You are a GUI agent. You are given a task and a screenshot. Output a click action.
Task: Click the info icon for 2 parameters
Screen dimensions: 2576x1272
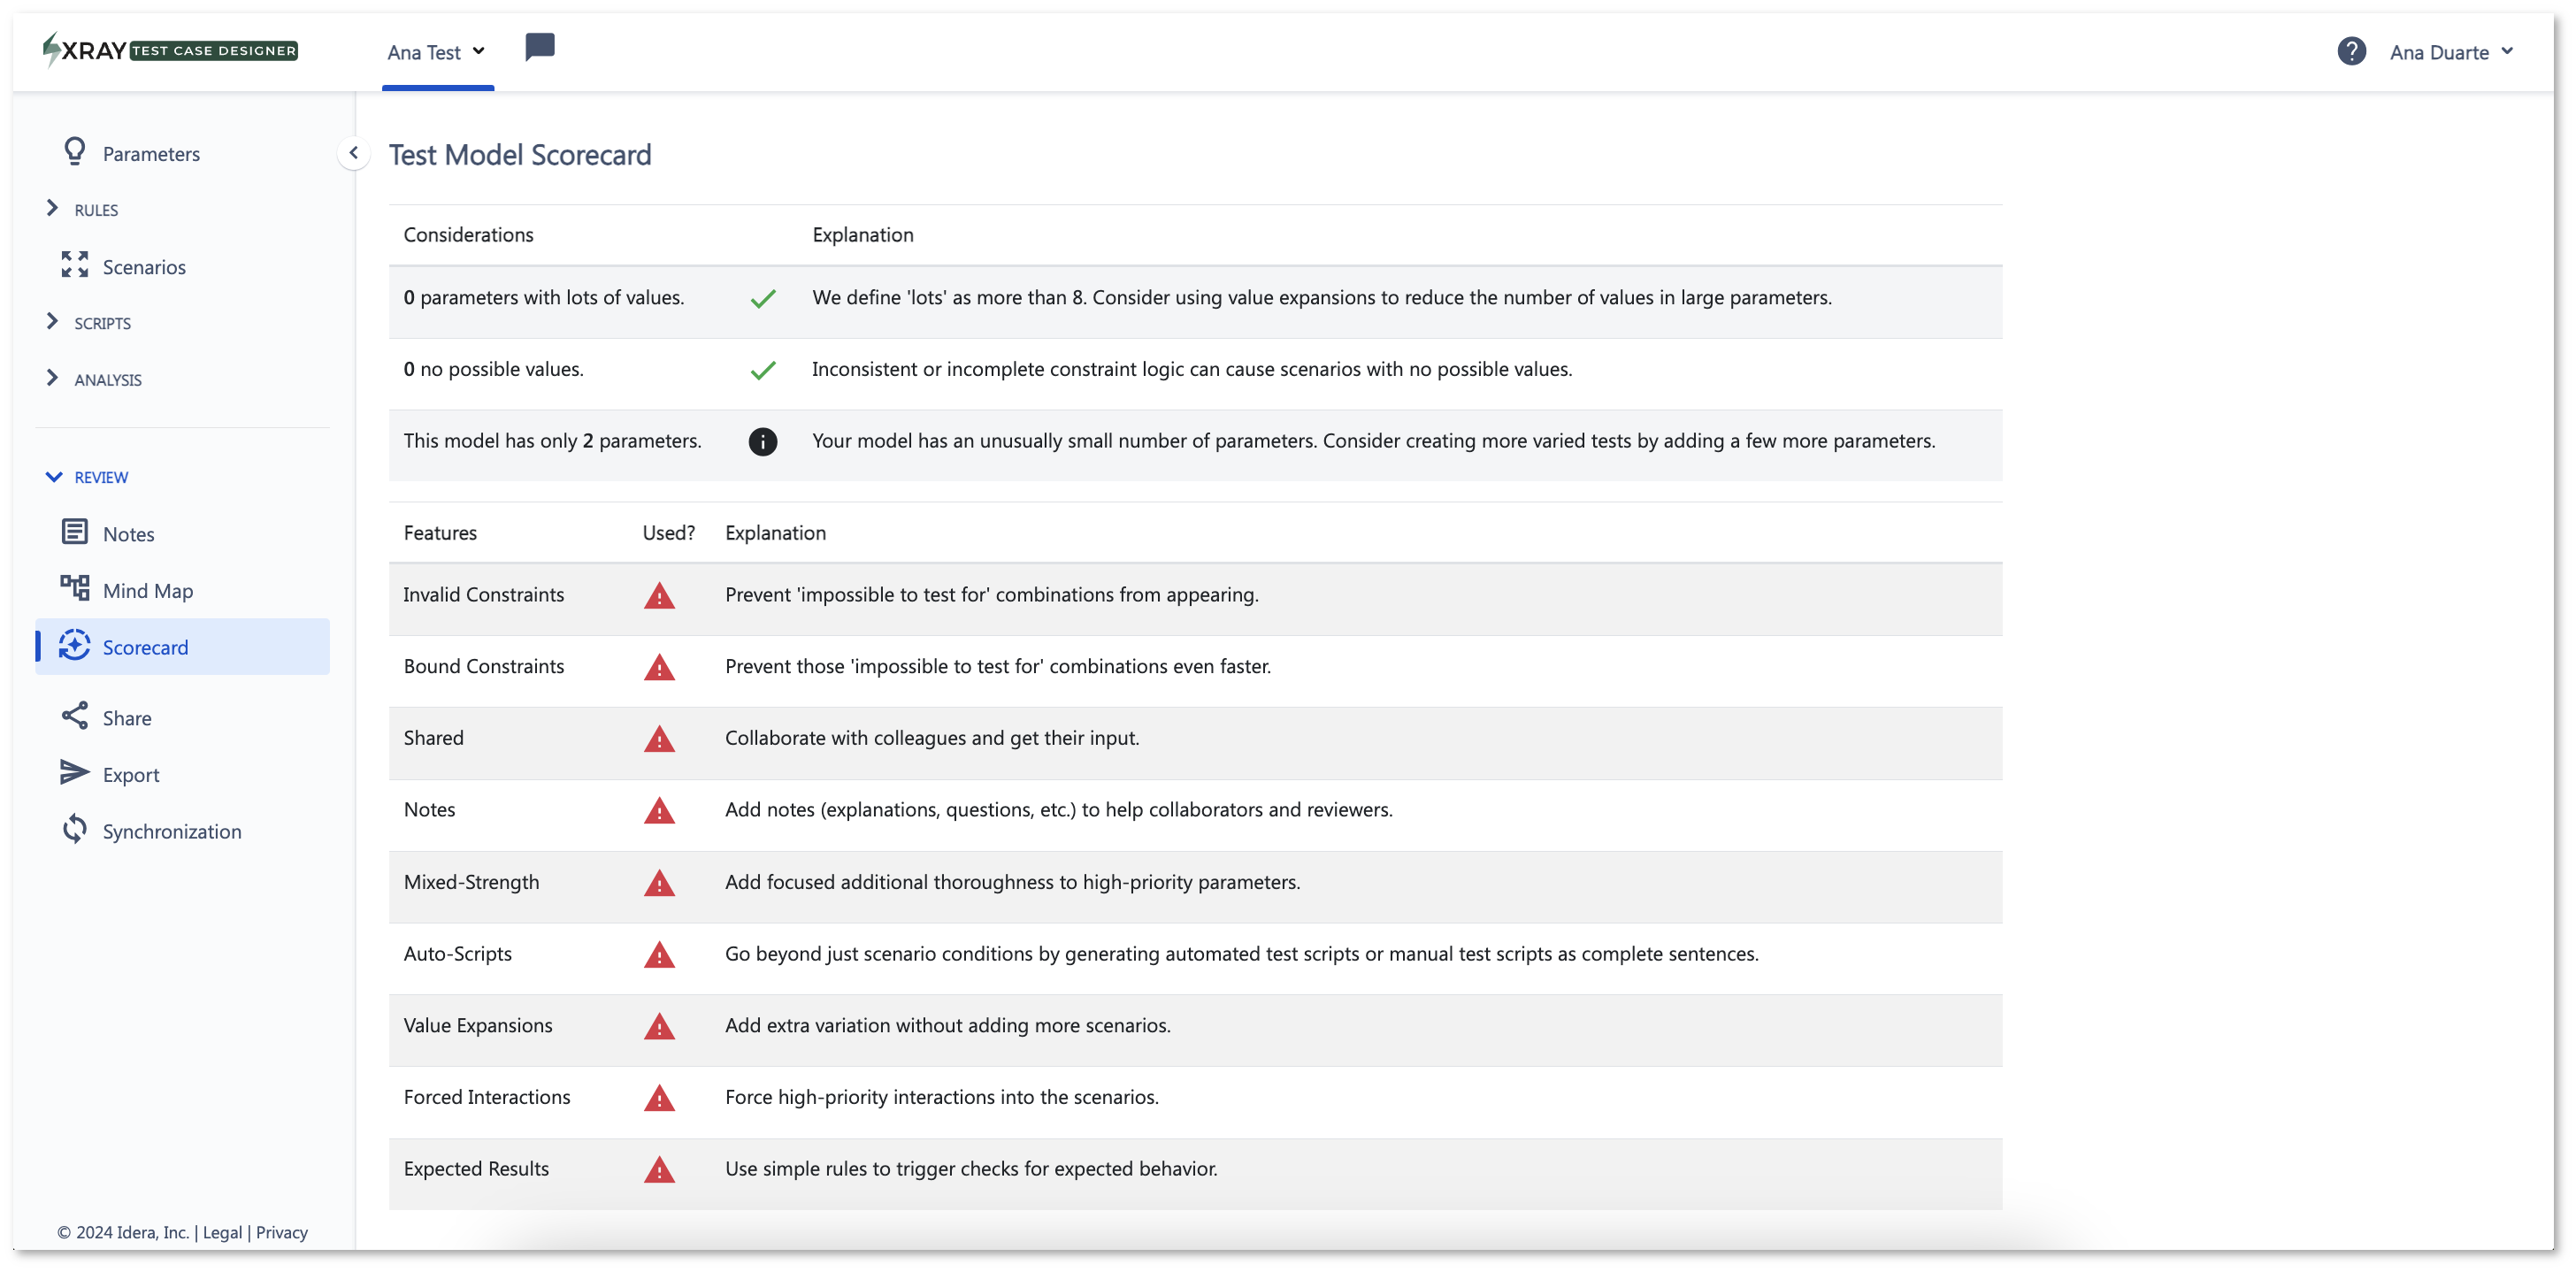click(x=763, y=442)
